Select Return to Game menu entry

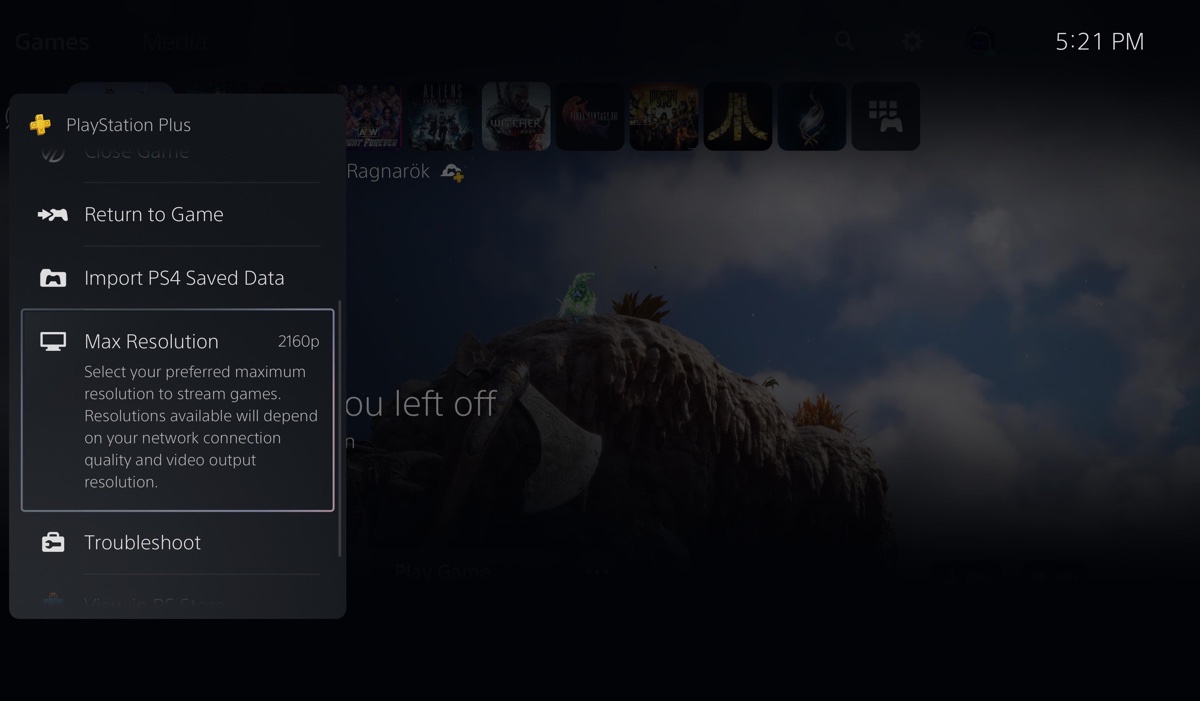point(178,214)
